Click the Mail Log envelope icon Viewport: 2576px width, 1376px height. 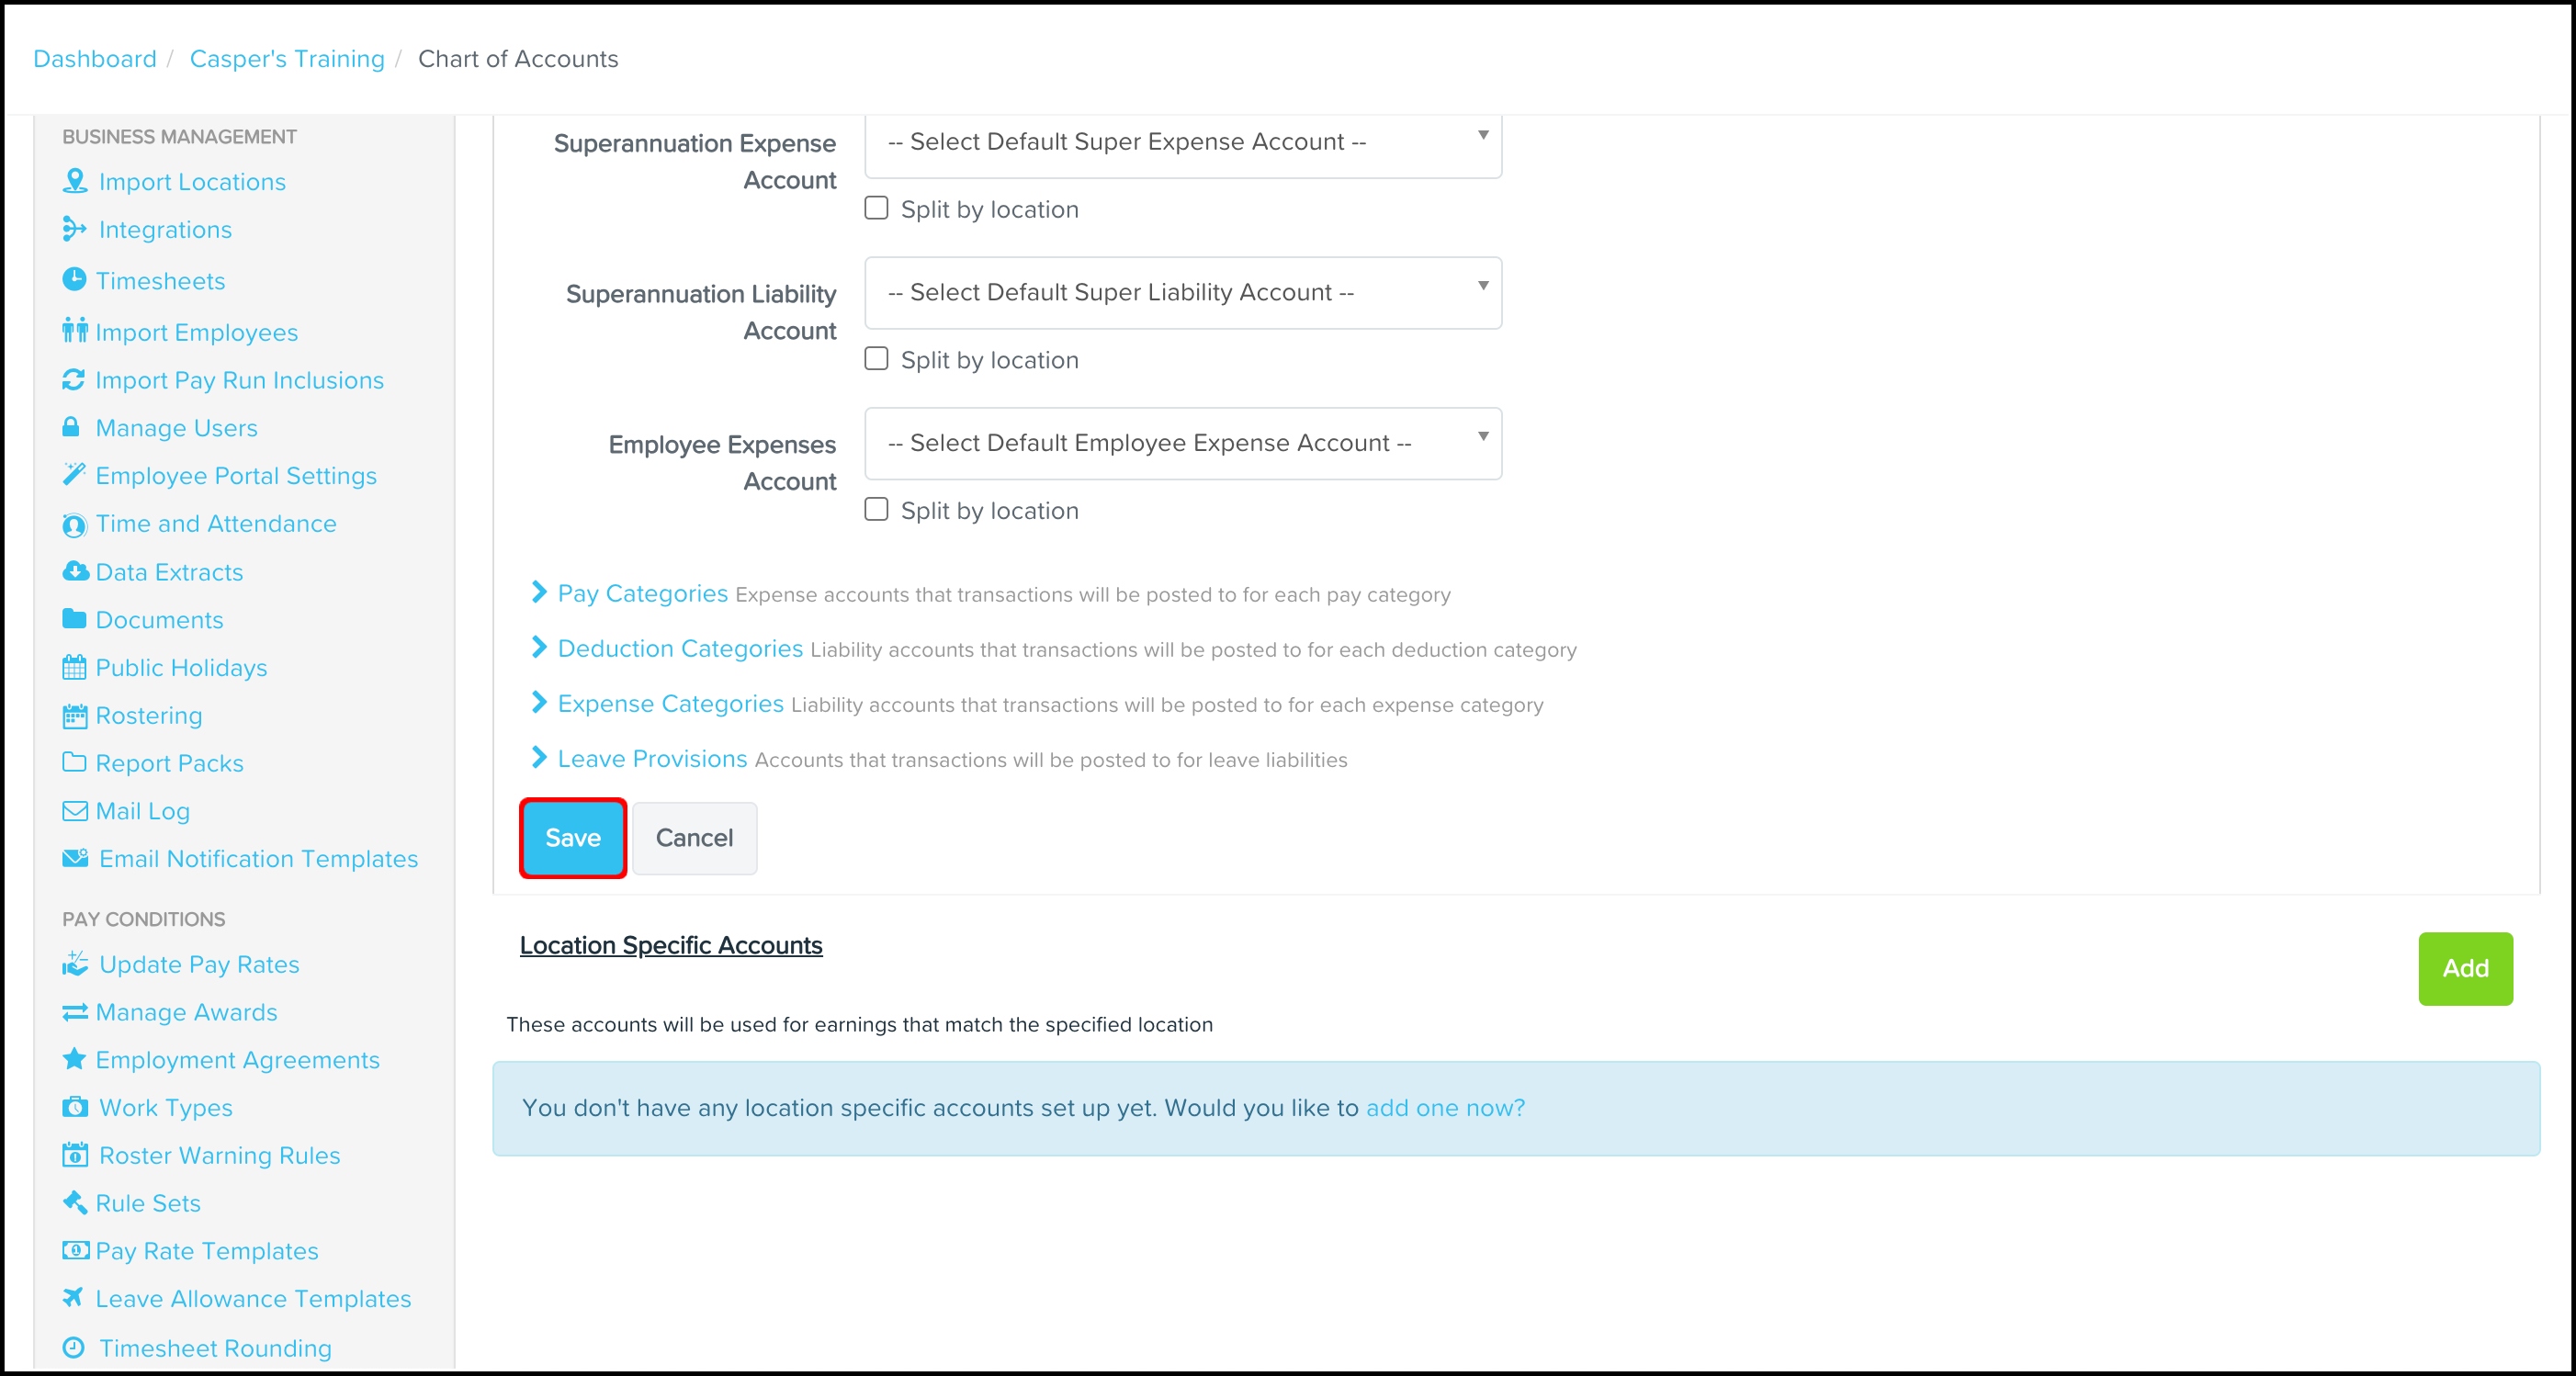(74, 811)
